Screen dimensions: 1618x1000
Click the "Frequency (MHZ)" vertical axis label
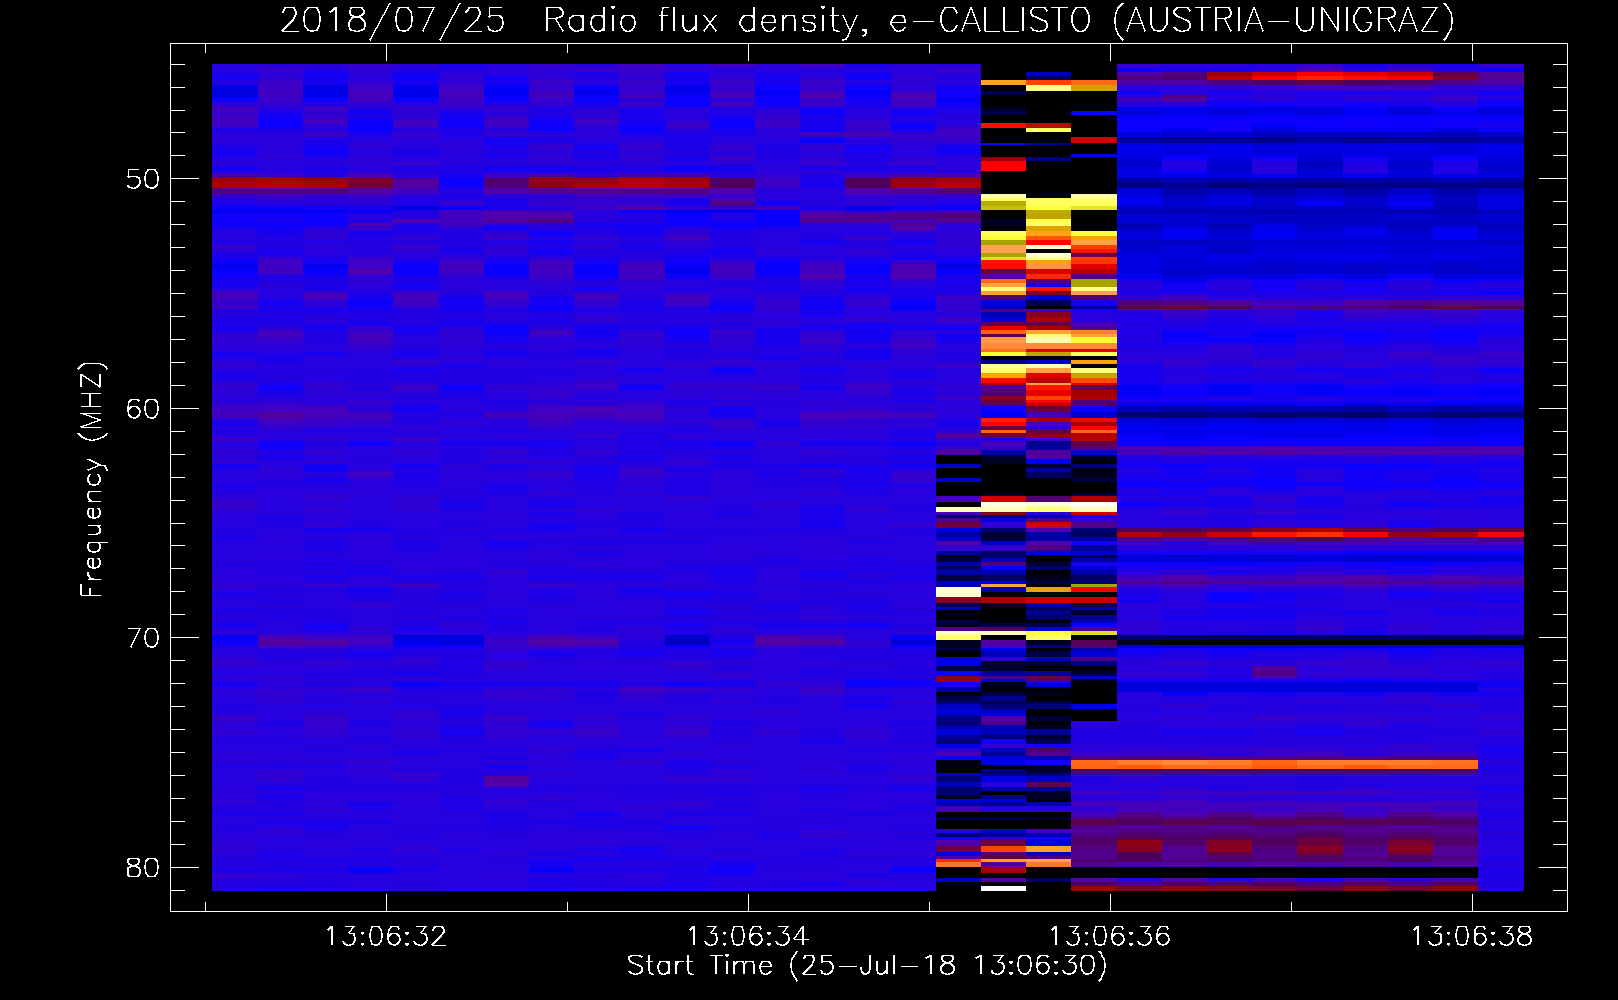tap(91, 480)
